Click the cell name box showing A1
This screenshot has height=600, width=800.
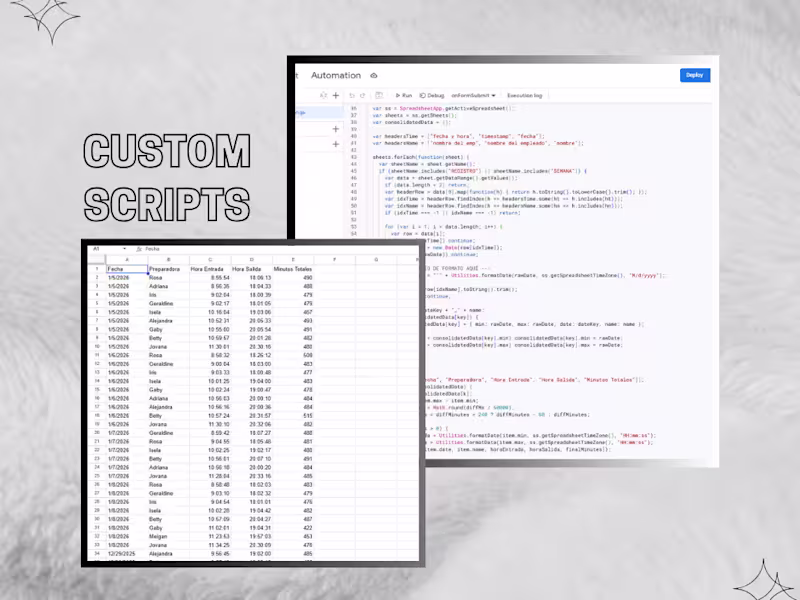[x=98, y=249]
